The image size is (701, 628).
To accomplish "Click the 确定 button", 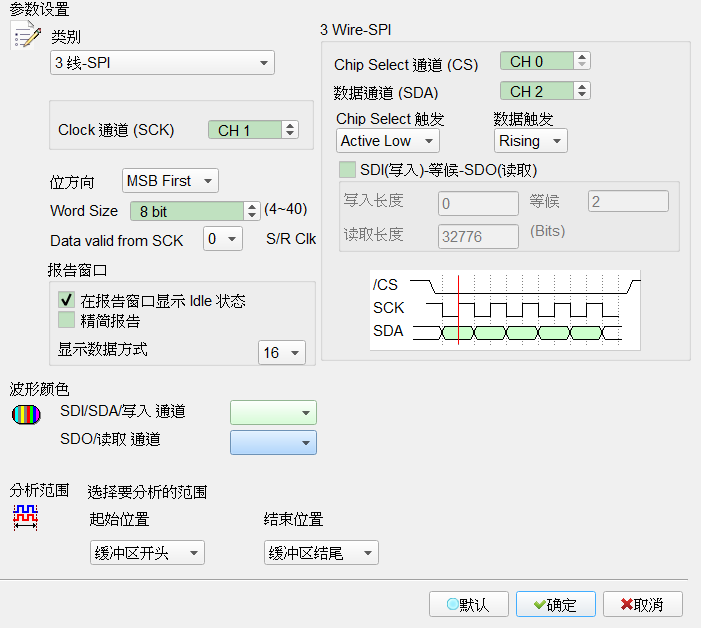I will coord(556,604).
